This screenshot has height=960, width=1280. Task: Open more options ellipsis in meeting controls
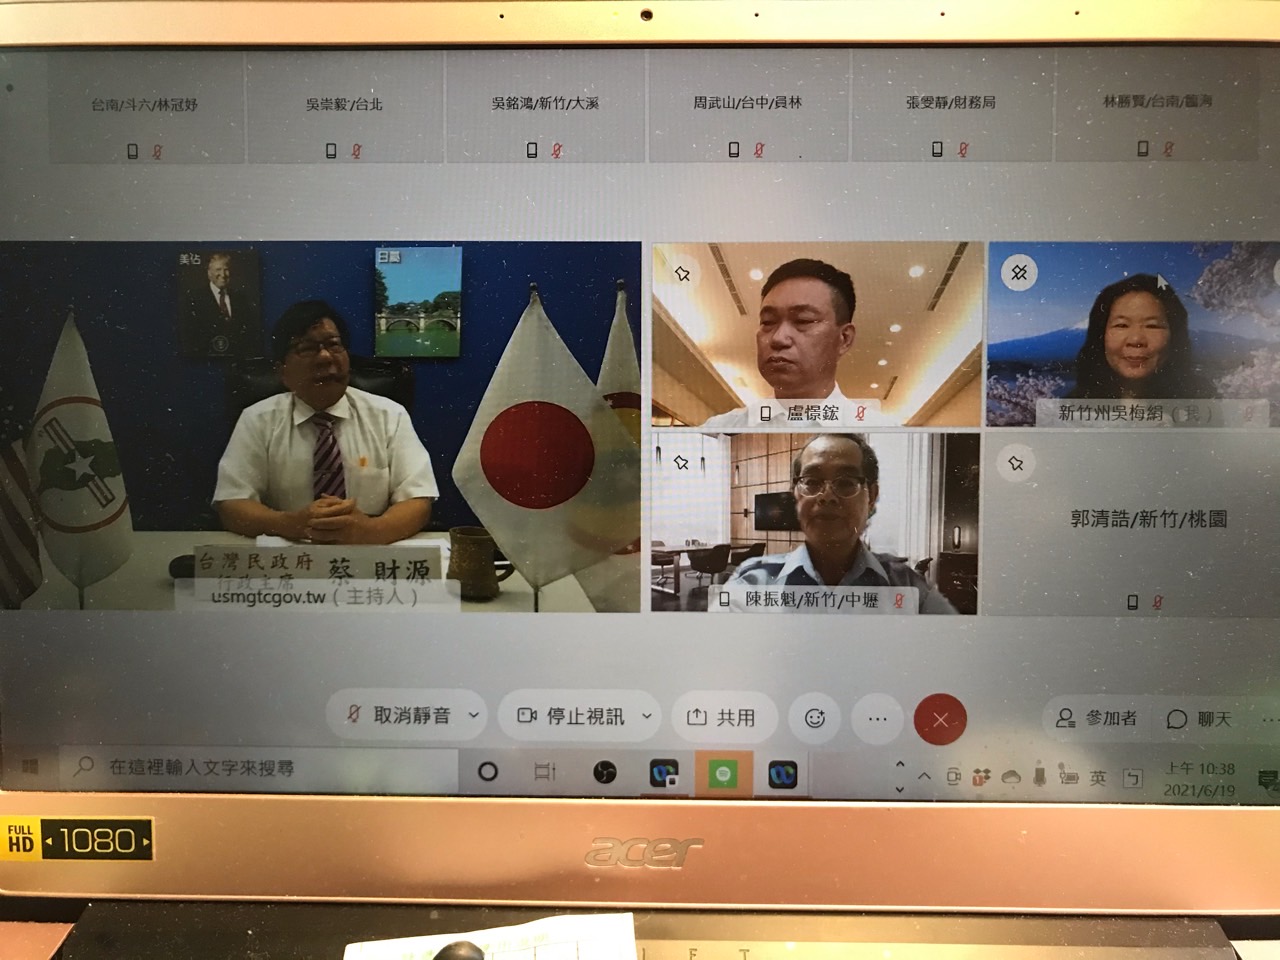click(x=877, y=718)
